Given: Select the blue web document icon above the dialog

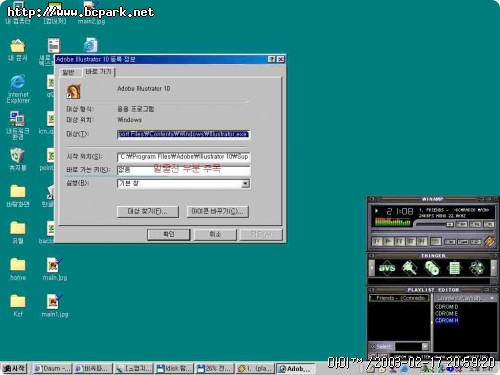Looking at the screenshot, I should coord(90,45).
